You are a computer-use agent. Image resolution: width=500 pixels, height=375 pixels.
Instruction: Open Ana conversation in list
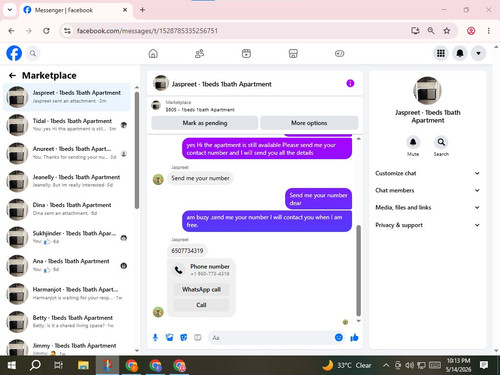pos(67,265)
